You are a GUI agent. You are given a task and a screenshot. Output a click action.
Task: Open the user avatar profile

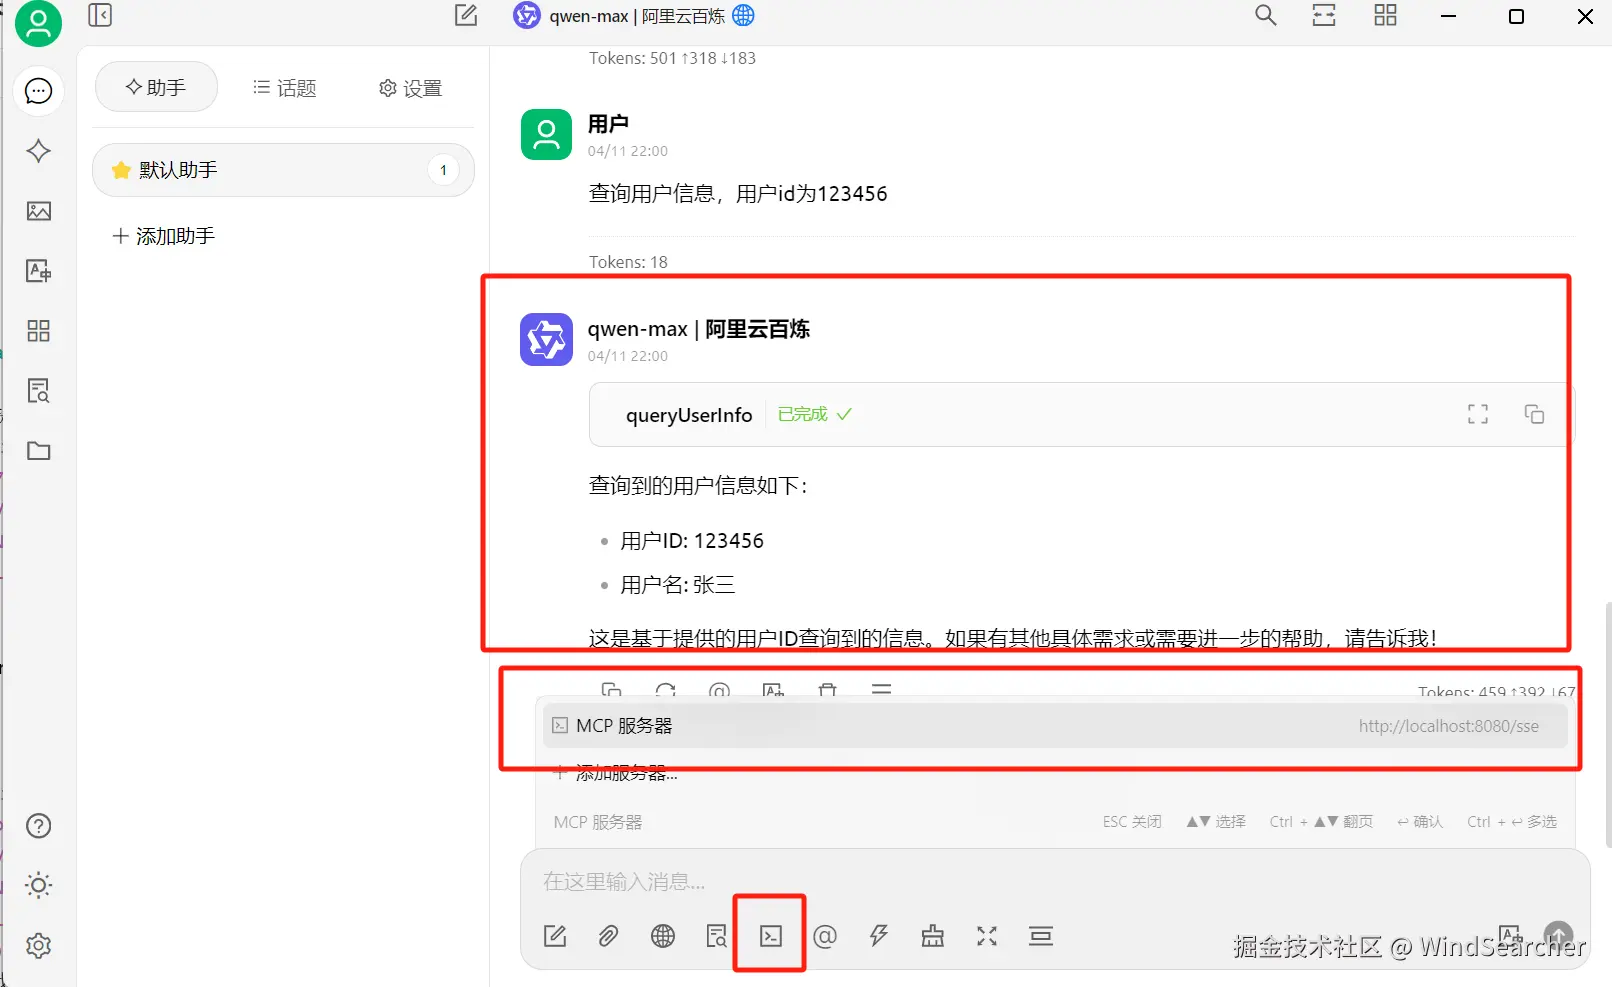38,23
